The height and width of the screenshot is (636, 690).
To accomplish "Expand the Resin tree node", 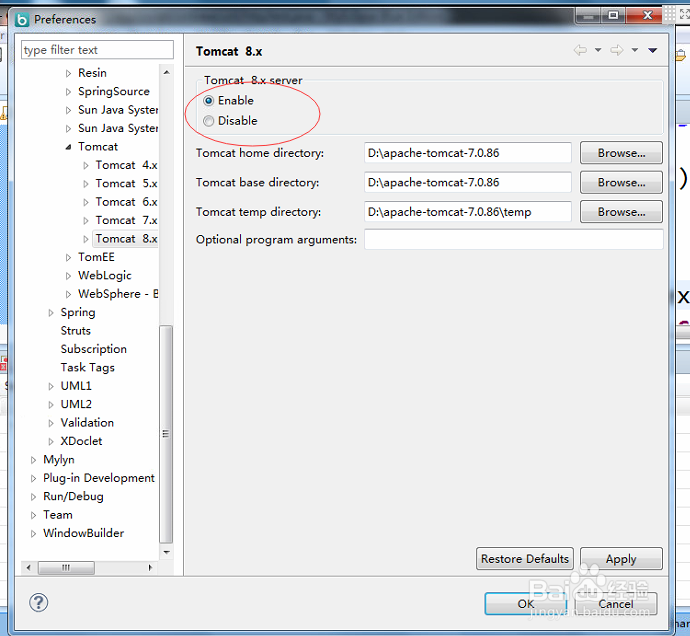I will point(68,73).
